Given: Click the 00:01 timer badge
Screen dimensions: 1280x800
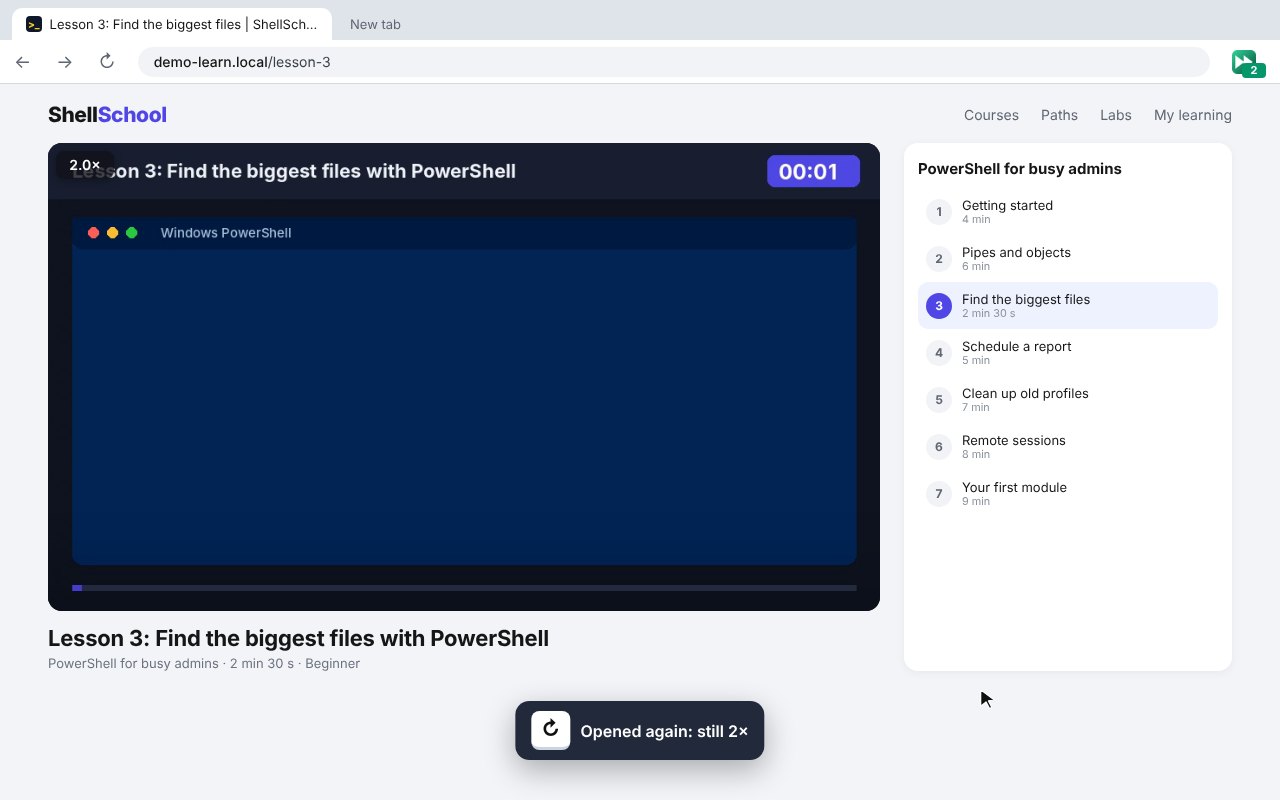Looking at the screenshot, I should coord(813,171).
